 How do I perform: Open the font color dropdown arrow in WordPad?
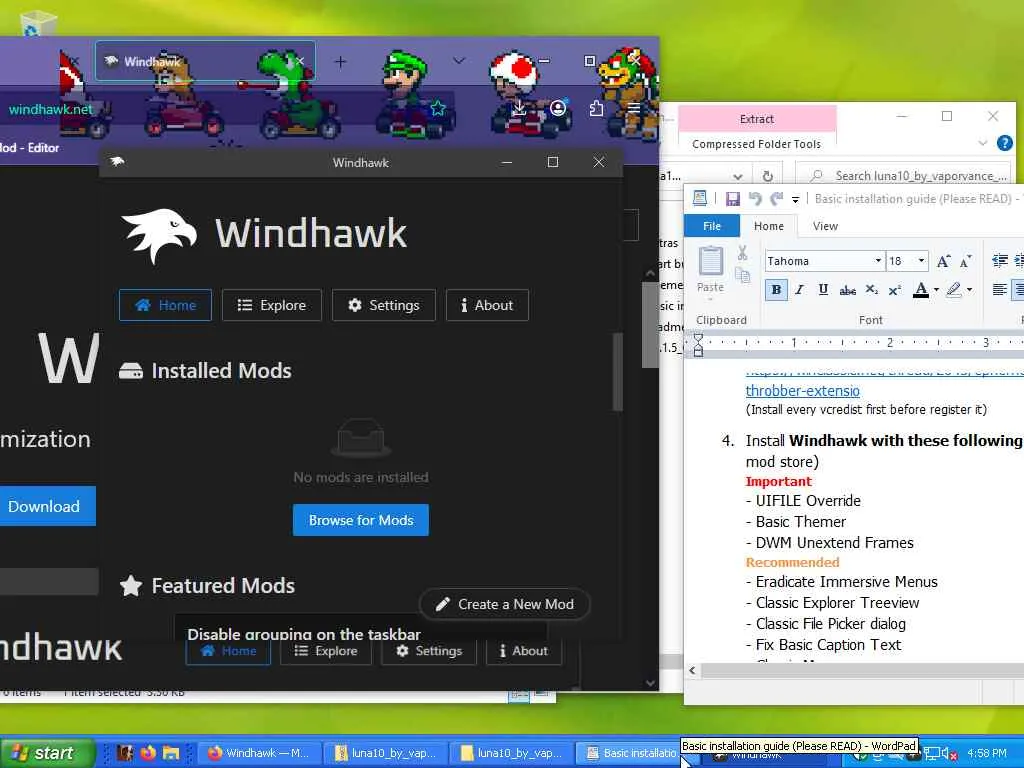936,290
